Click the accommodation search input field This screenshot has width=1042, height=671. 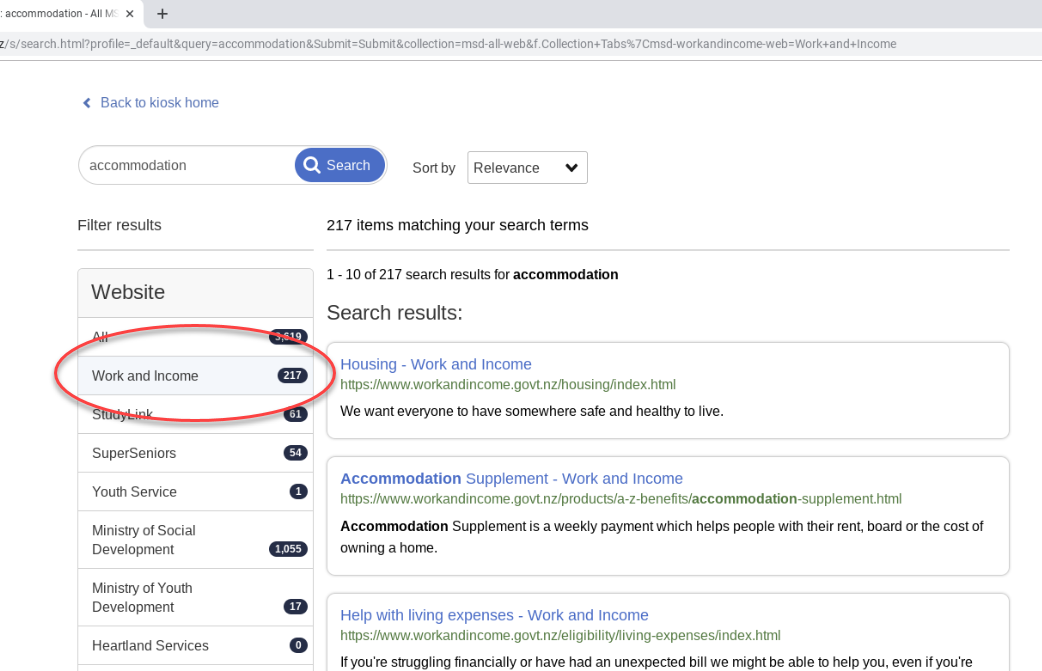(187, 165)
